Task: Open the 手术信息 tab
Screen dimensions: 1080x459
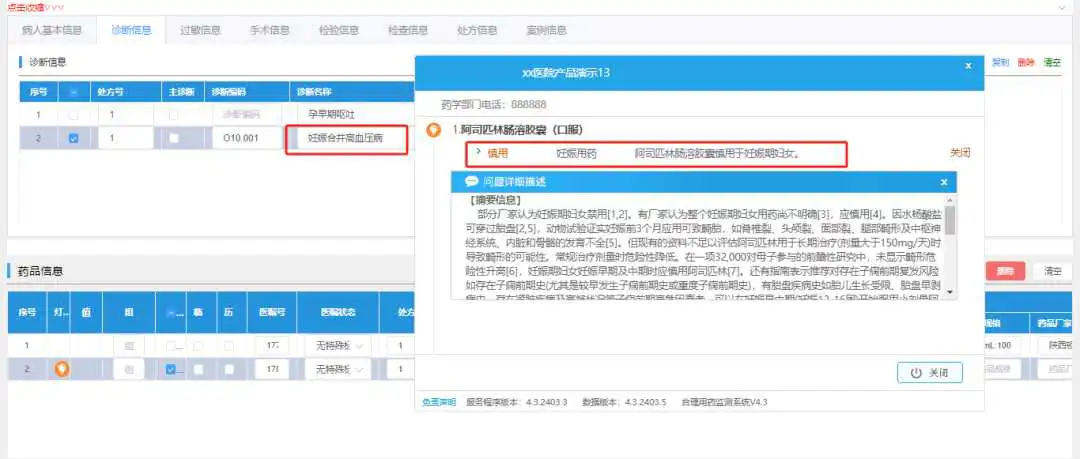Action: point(269,30)
